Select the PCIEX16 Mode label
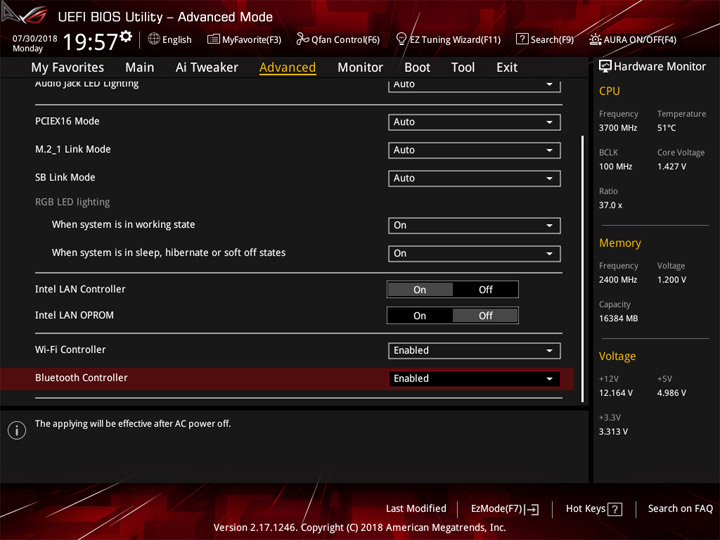The width and height of the screenshot is (720, 540). [67, 121]
